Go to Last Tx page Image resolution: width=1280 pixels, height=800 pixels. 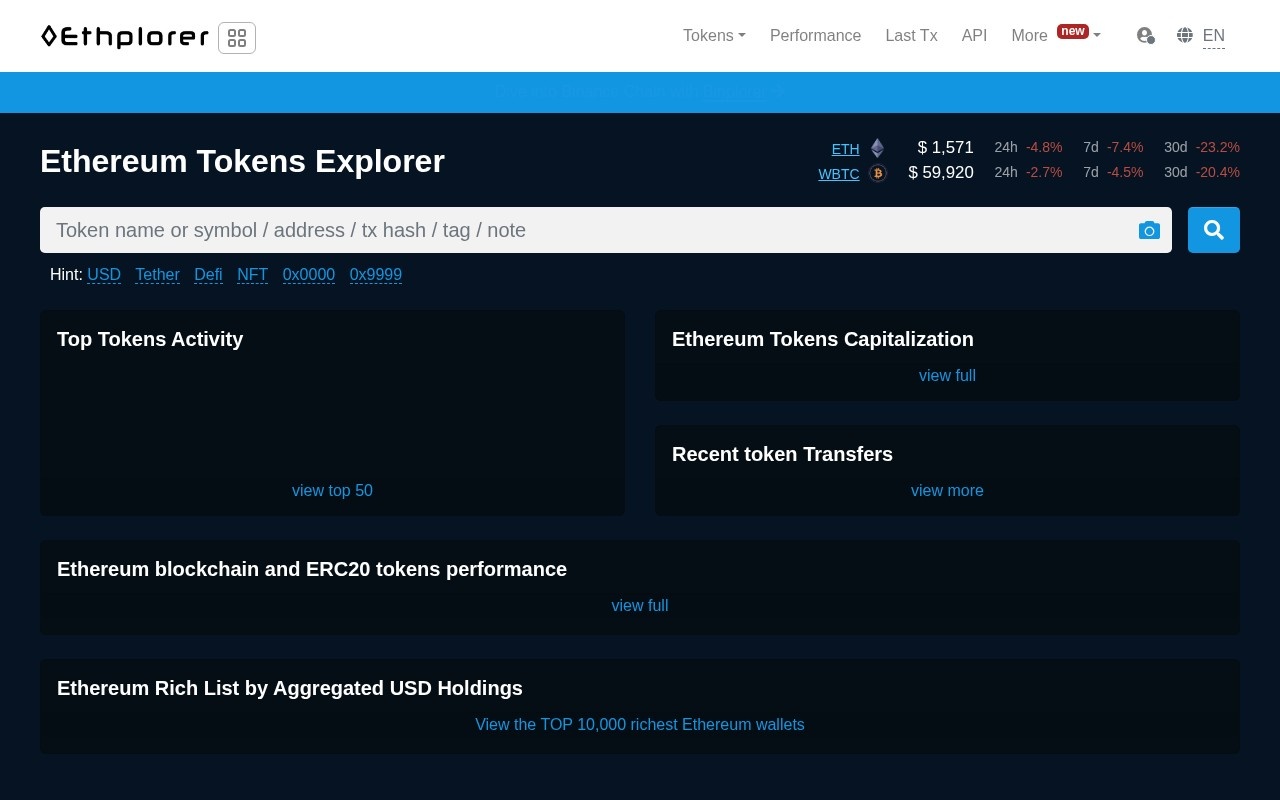(x=911, y=36)
